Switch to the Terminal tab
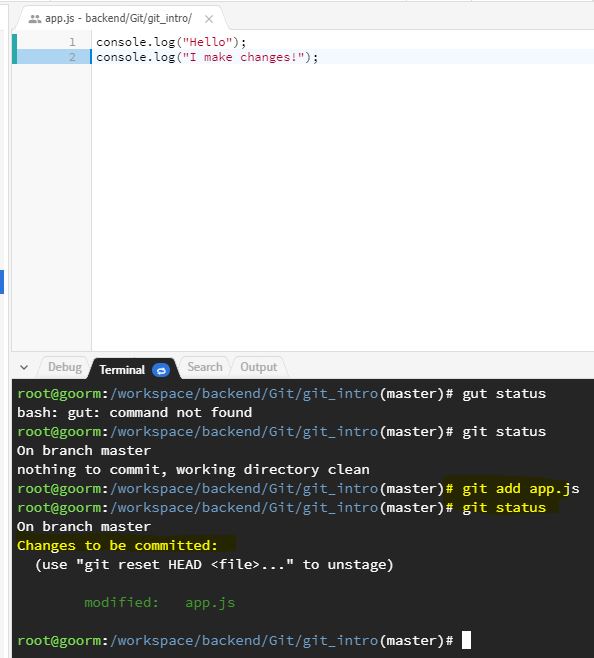The height and width of the screenshot is (658, 594). click(134, 369)
